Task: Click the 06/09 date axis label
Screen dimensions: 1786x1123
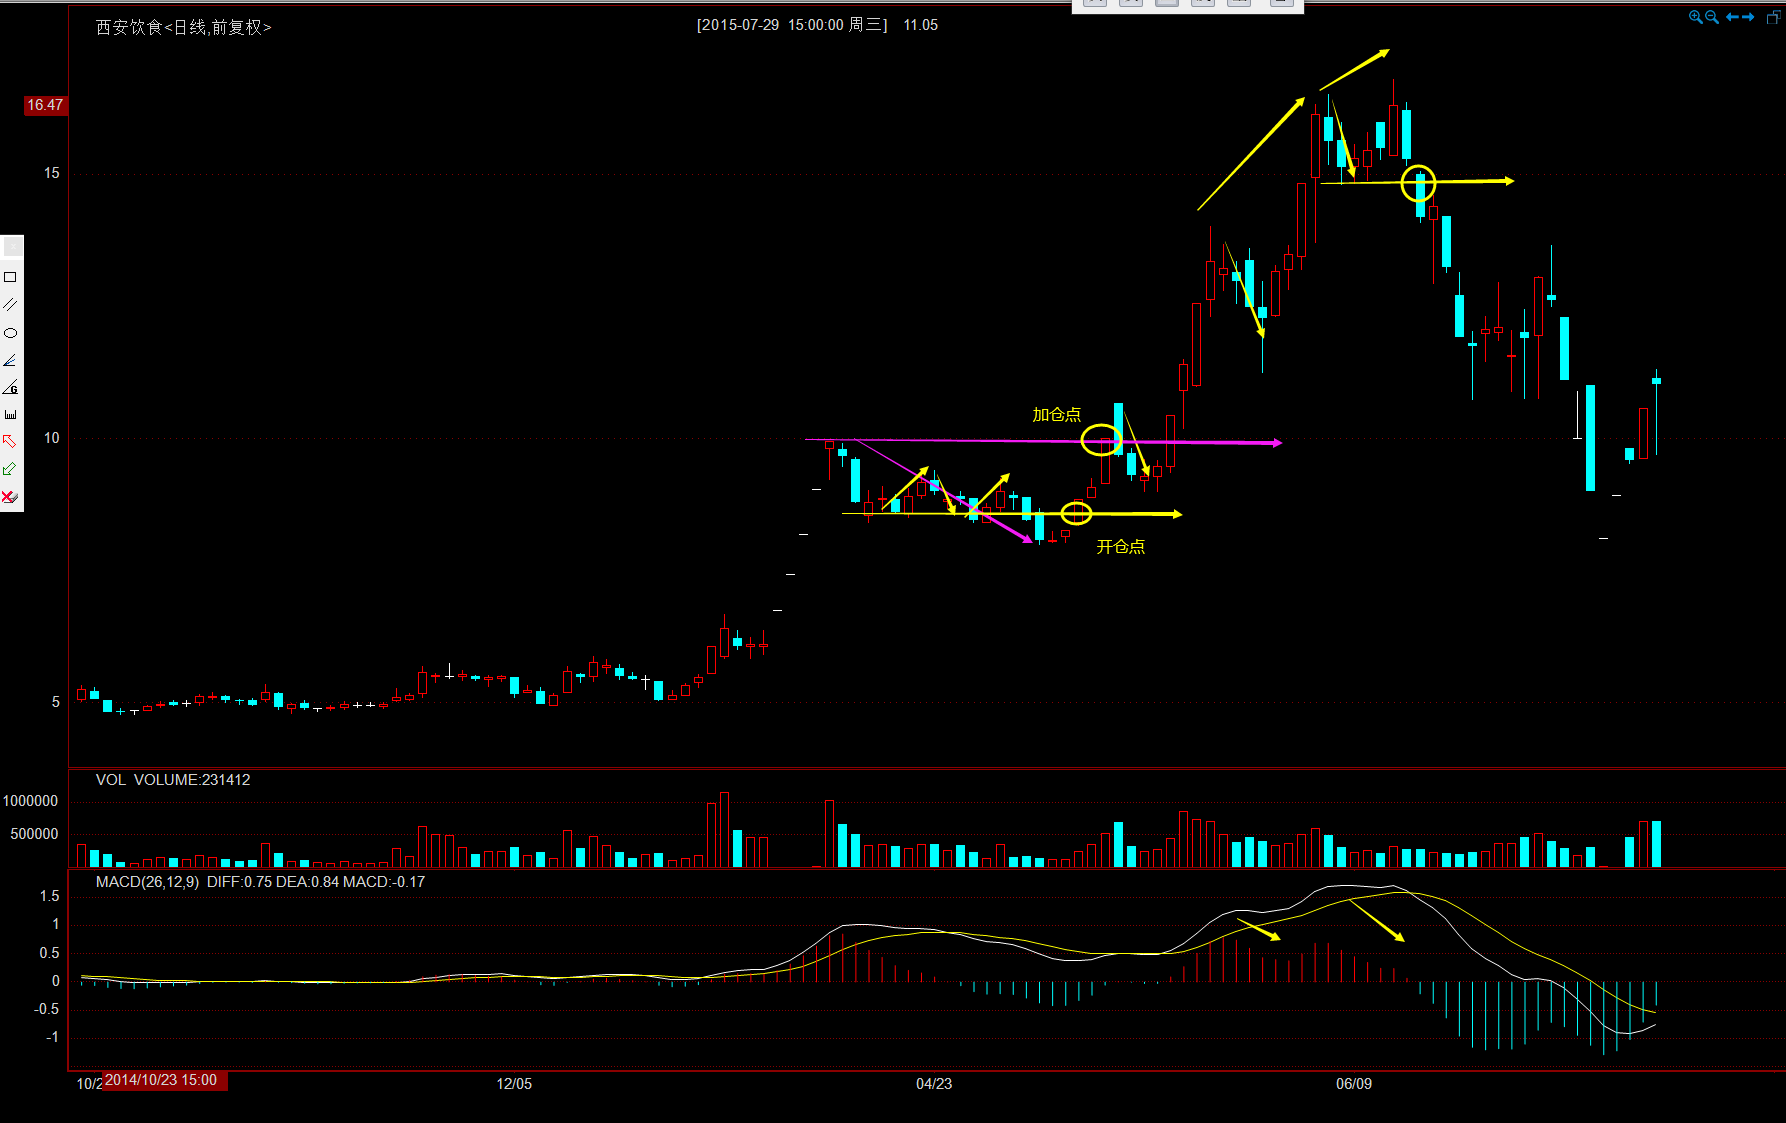Action: [1354, 1084]
